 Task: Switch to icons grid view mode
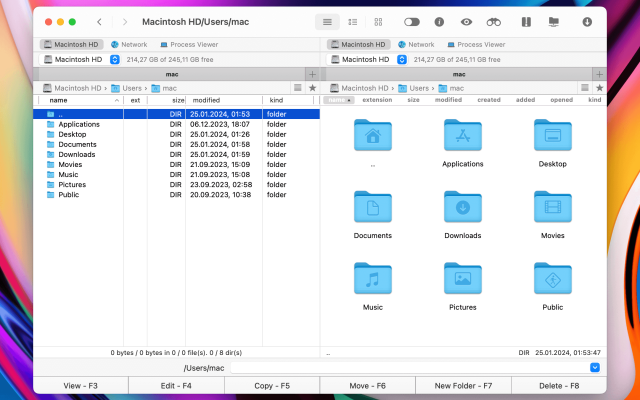378,21
